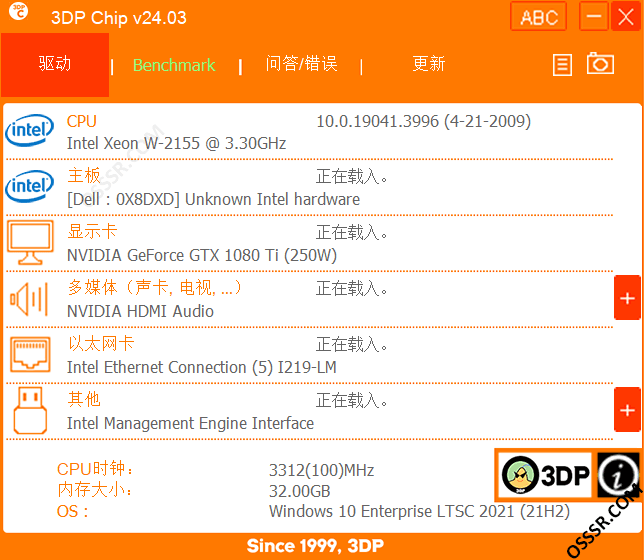Open the ABC language selector
This screenshot has width=644, height=560.
coord(538,17)
